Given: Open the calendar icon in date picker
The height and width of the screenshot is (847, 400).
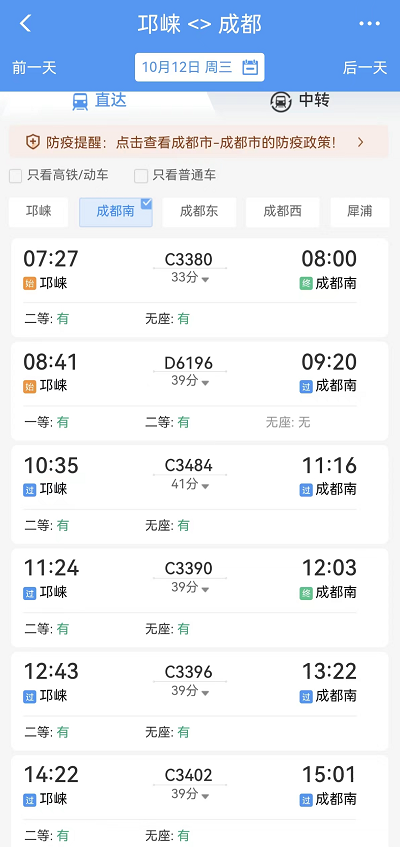Looking at the screenshot, I should click(250, 68).
